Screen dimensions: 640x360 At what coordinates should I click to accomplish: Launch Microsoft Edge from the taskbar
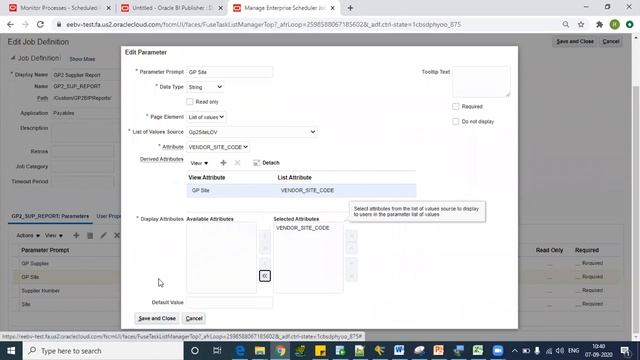240,351
